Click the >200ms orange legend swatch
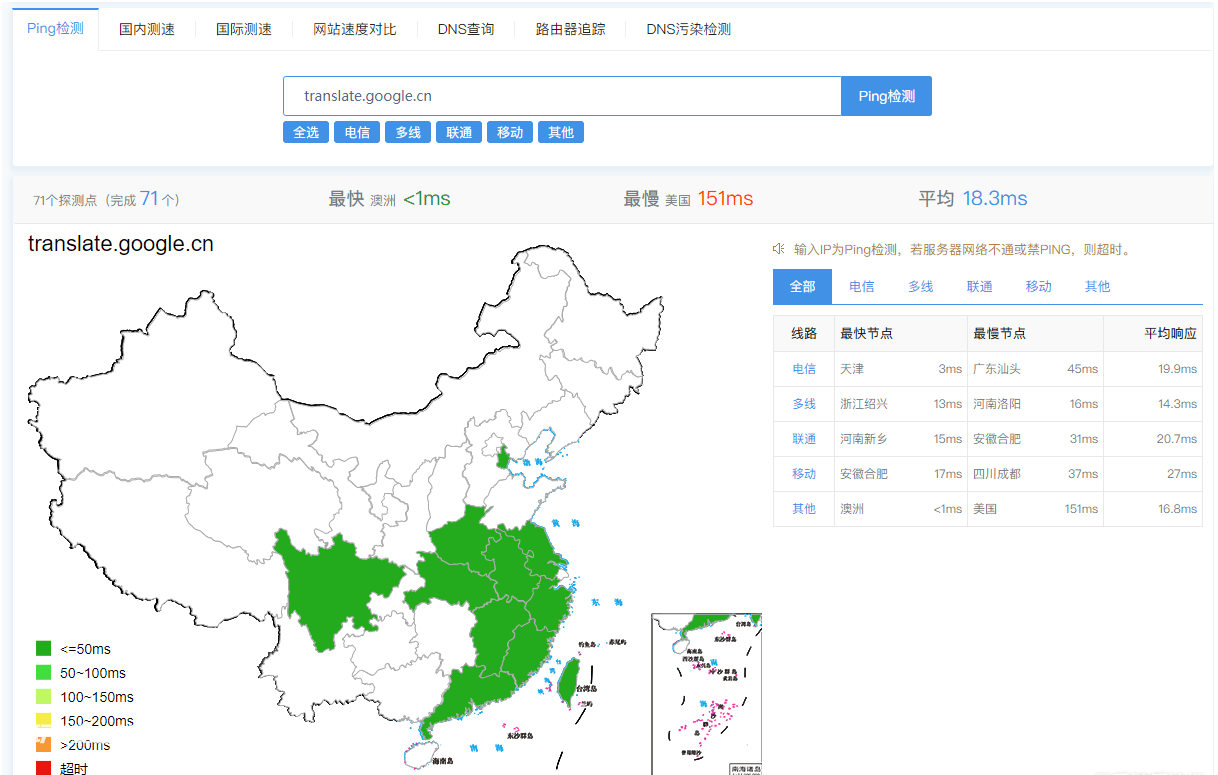1218x775 pixels. click(x=43, y=744)
